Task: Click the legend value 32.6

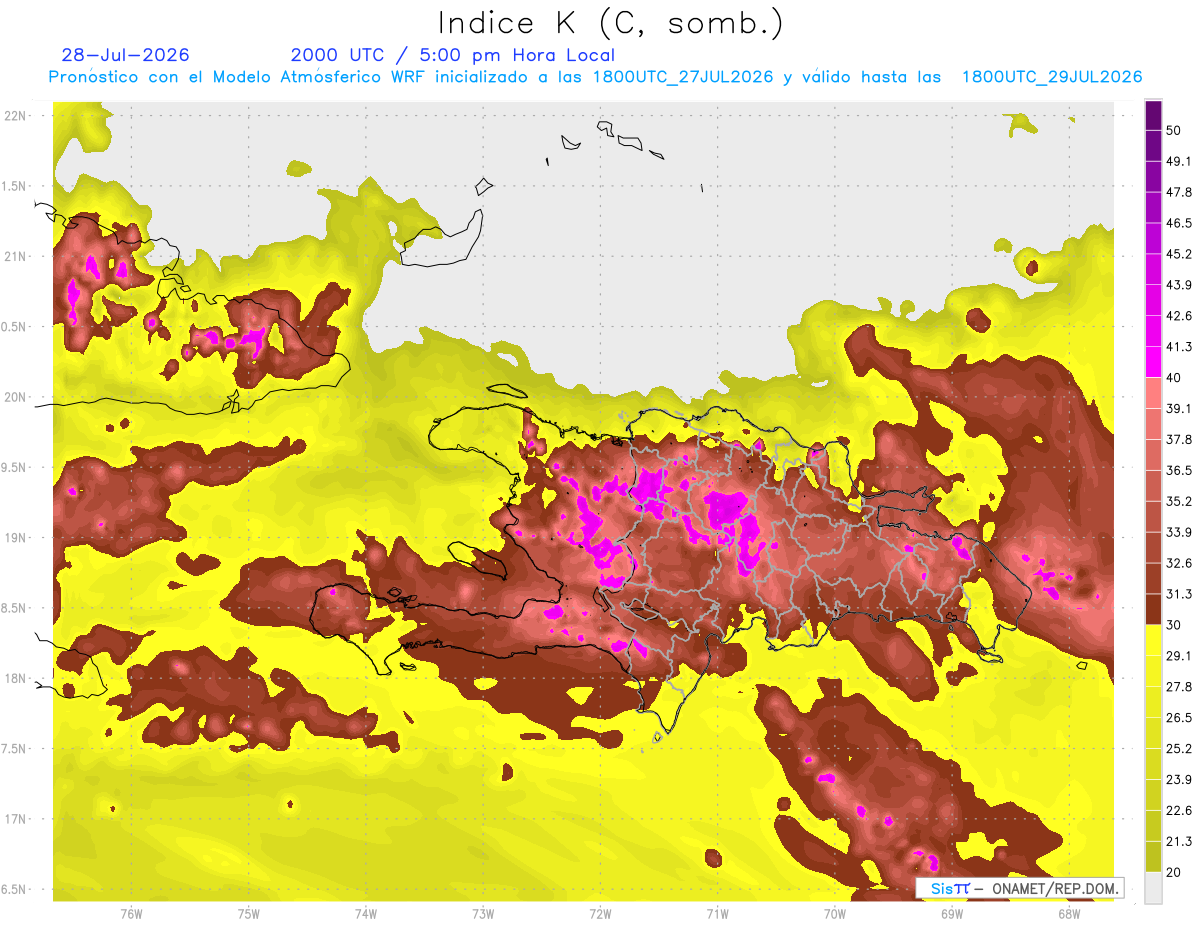Action: pos(1179,563)
